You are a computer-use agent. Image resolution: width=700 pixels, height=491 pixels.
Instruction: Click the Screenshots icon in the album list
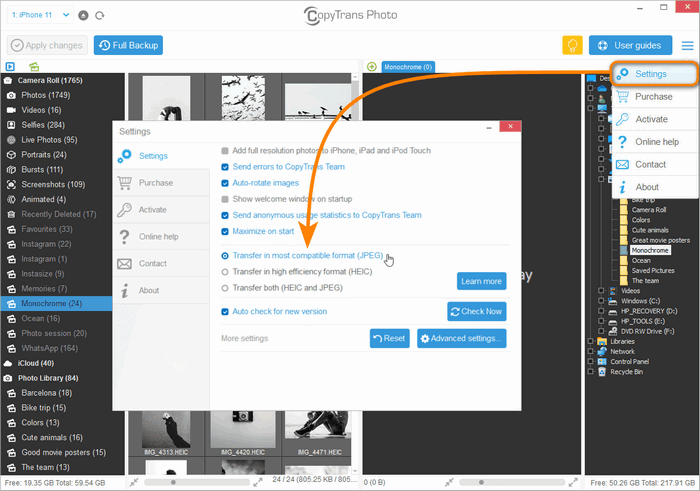click(11, 184)
